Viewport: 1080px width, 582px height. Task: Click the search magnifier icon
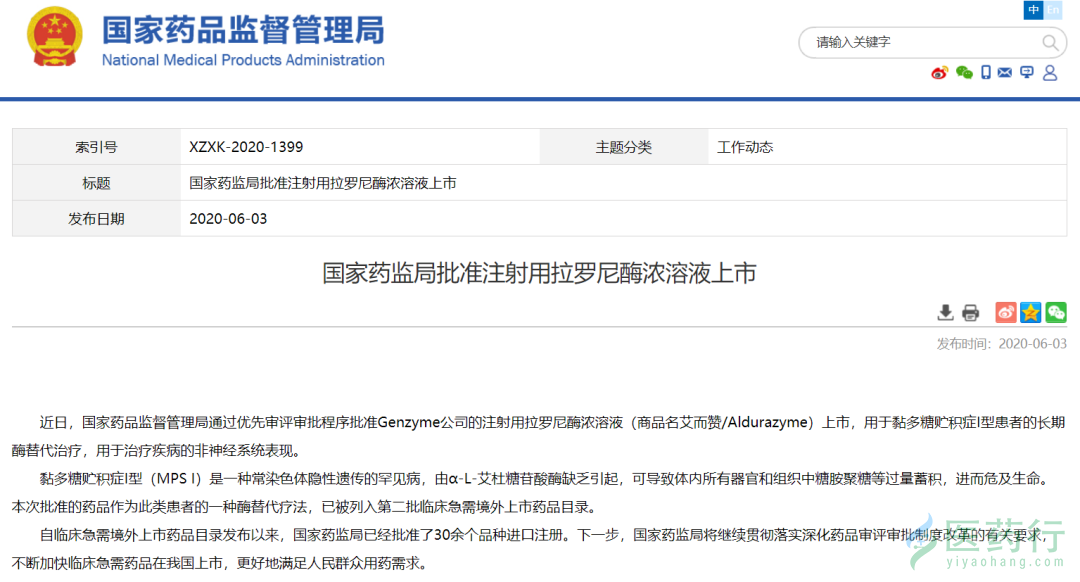tap(1050, 43)
